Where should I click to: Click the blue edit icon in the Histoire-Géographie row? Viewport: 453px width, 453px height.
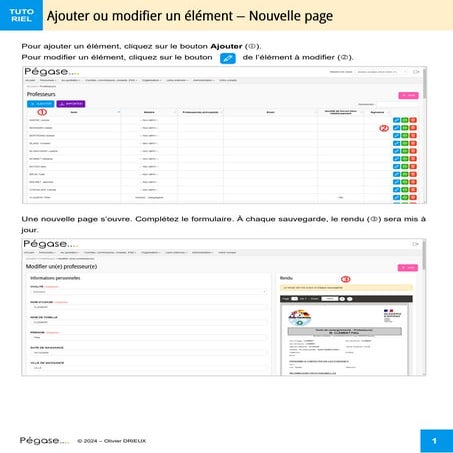[x=396, y=197]
